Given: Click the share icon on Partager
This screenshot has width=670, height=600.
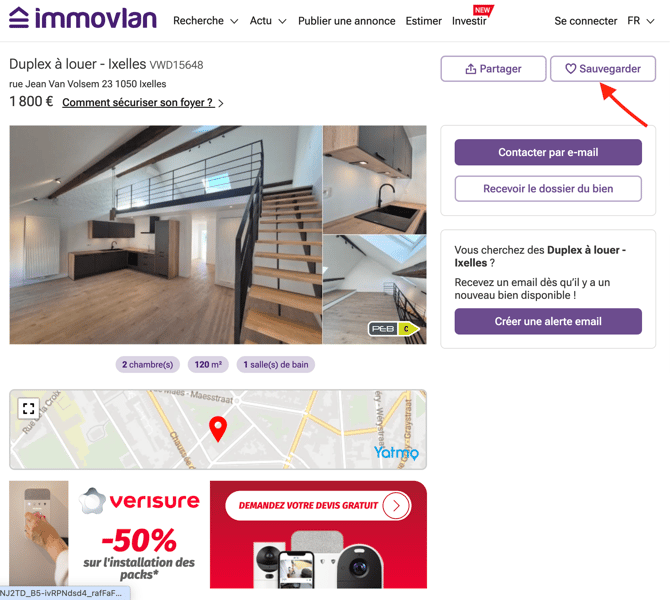Looking at the screenshot, I should (x=470, y=69).
